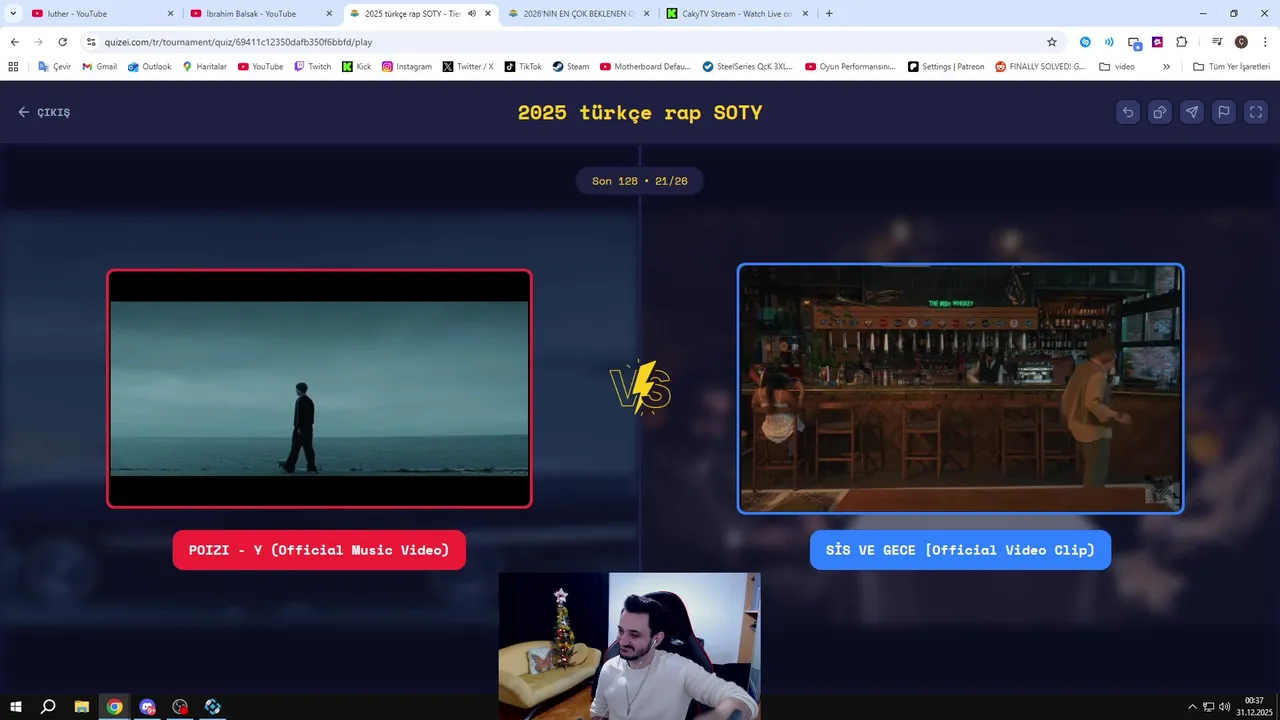
Task: Open the blue sound-wave extension icon
Action: click(x=1109, y=42)
